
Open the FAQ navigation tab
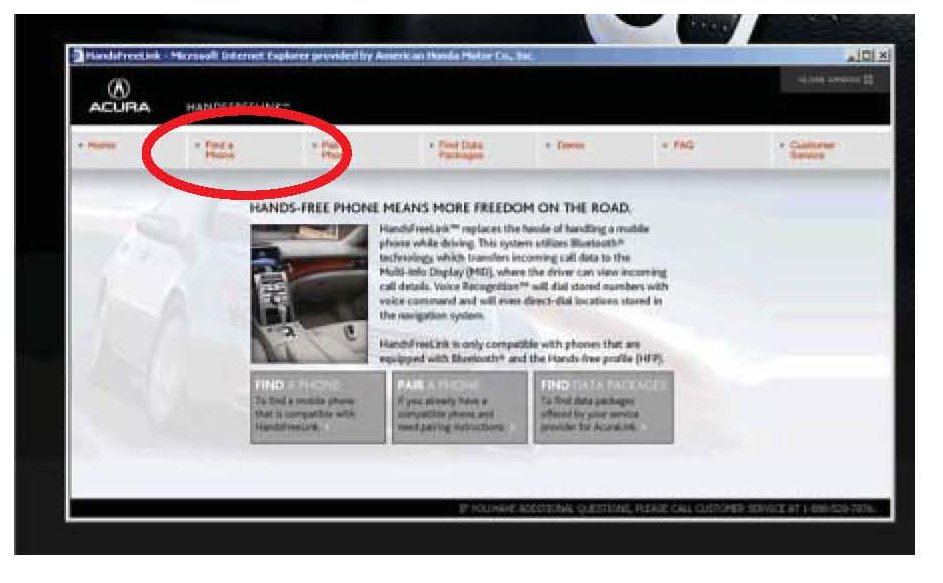[683, 146]
